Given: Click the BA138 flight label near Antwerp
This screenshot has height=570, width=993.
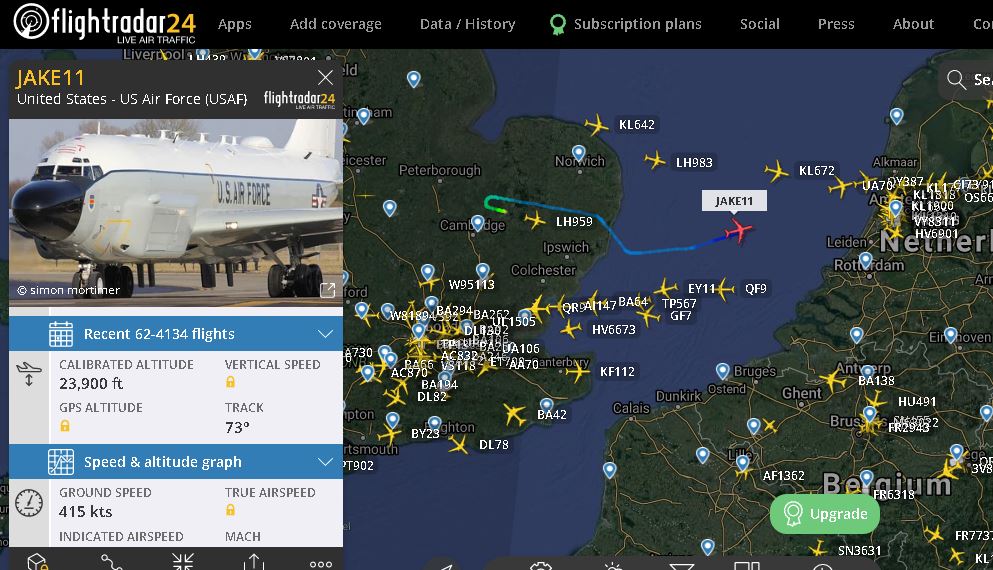Looking at the screenshot, I should coord(876,380).
